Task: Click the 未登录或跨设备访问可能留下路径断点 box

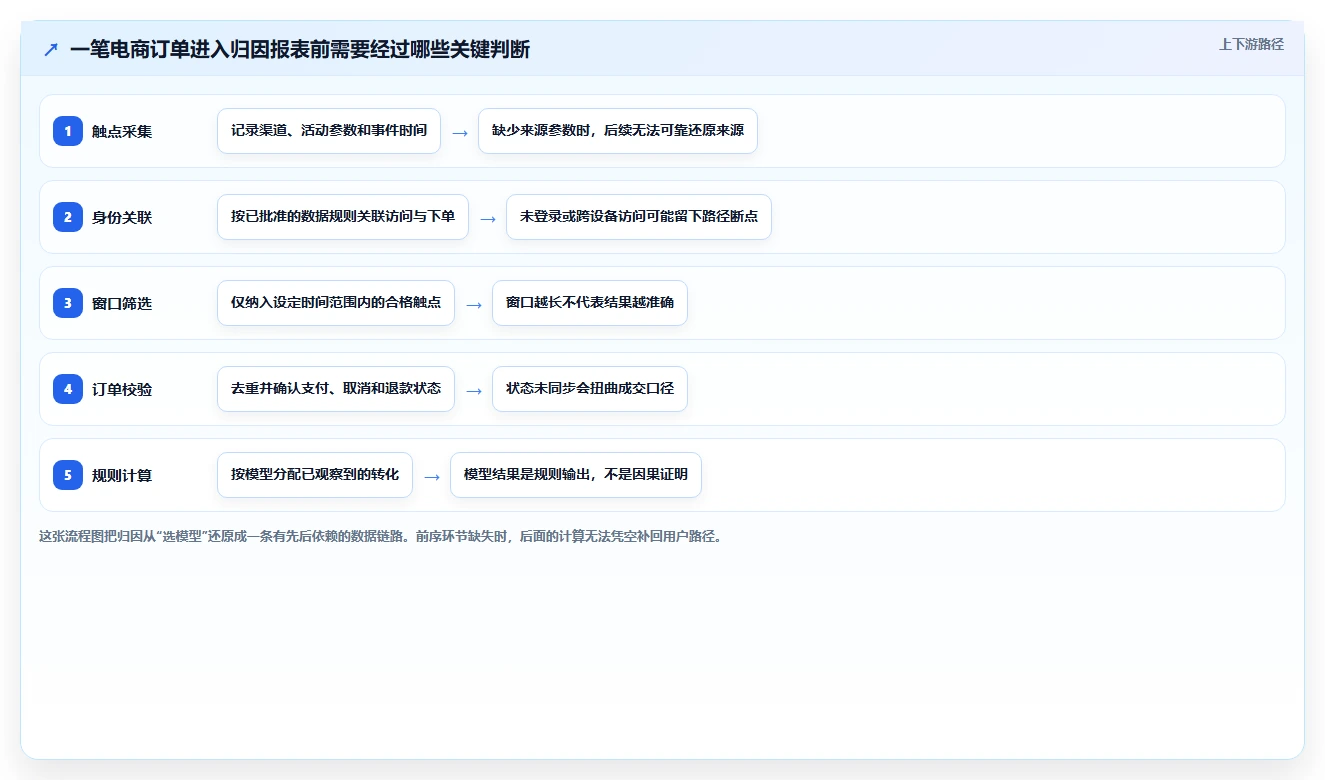Action: click(x=639, y=217)
